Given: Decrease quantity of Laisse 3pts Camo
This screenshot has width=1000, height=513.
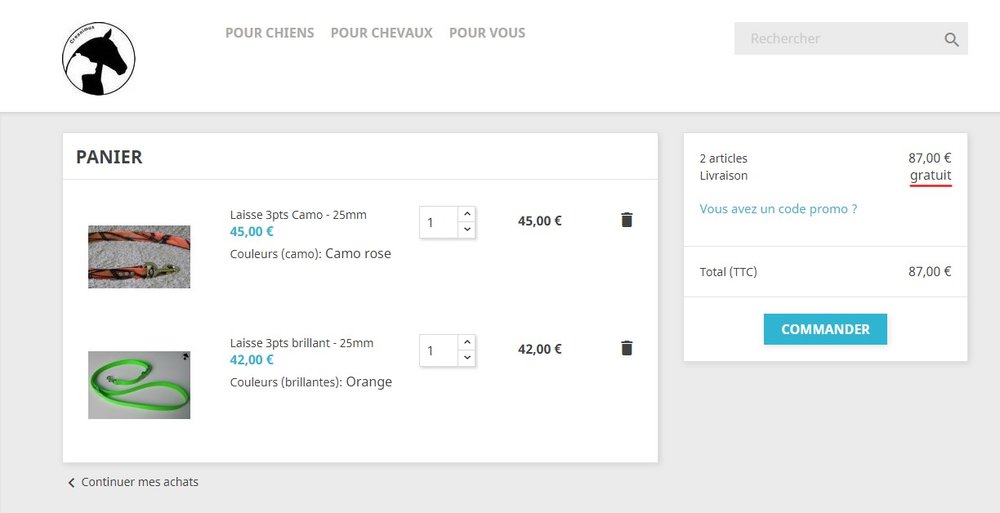Looking at the screenshot, I should [x=467, y=230].
